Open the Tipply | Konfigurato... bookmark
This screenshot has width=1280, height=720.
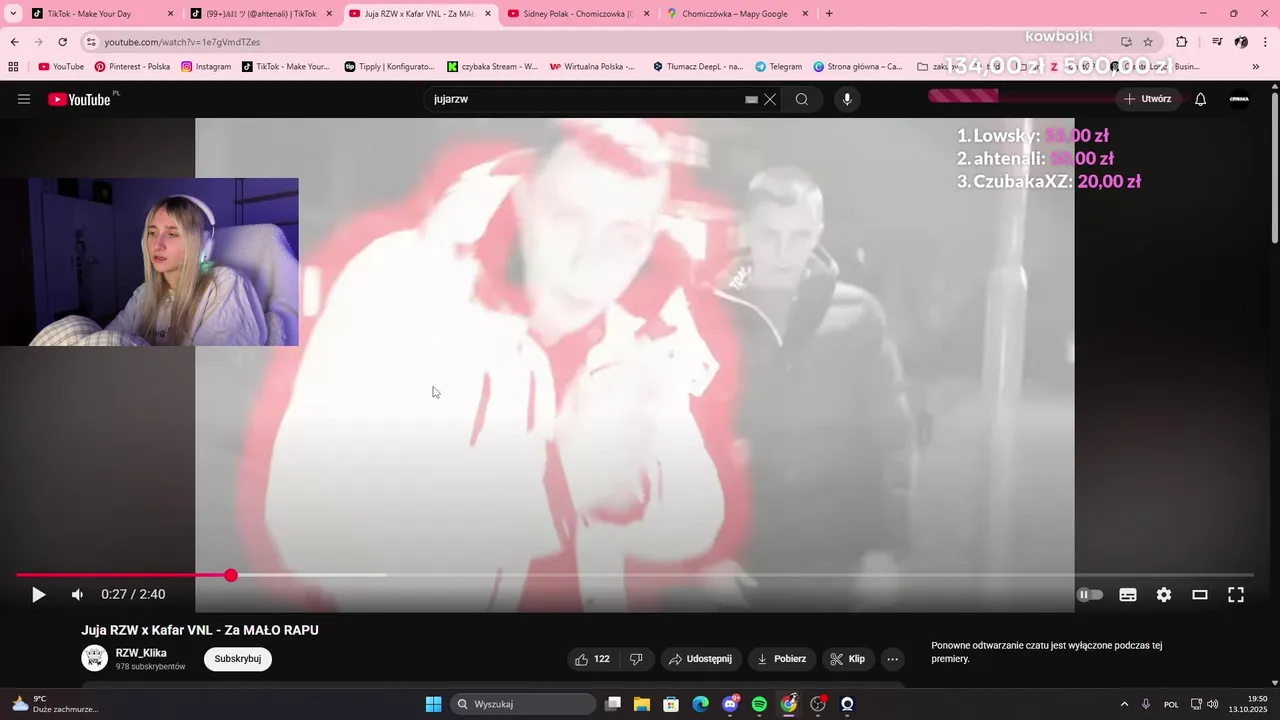coord(390,67)
